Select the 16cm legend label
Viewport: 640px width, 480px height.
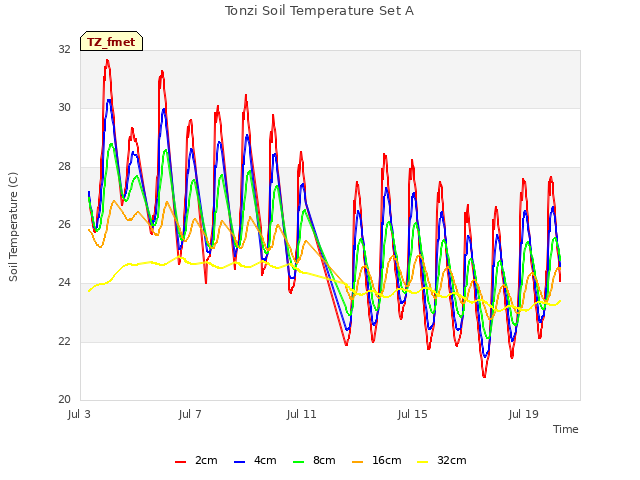coord(387,460)
